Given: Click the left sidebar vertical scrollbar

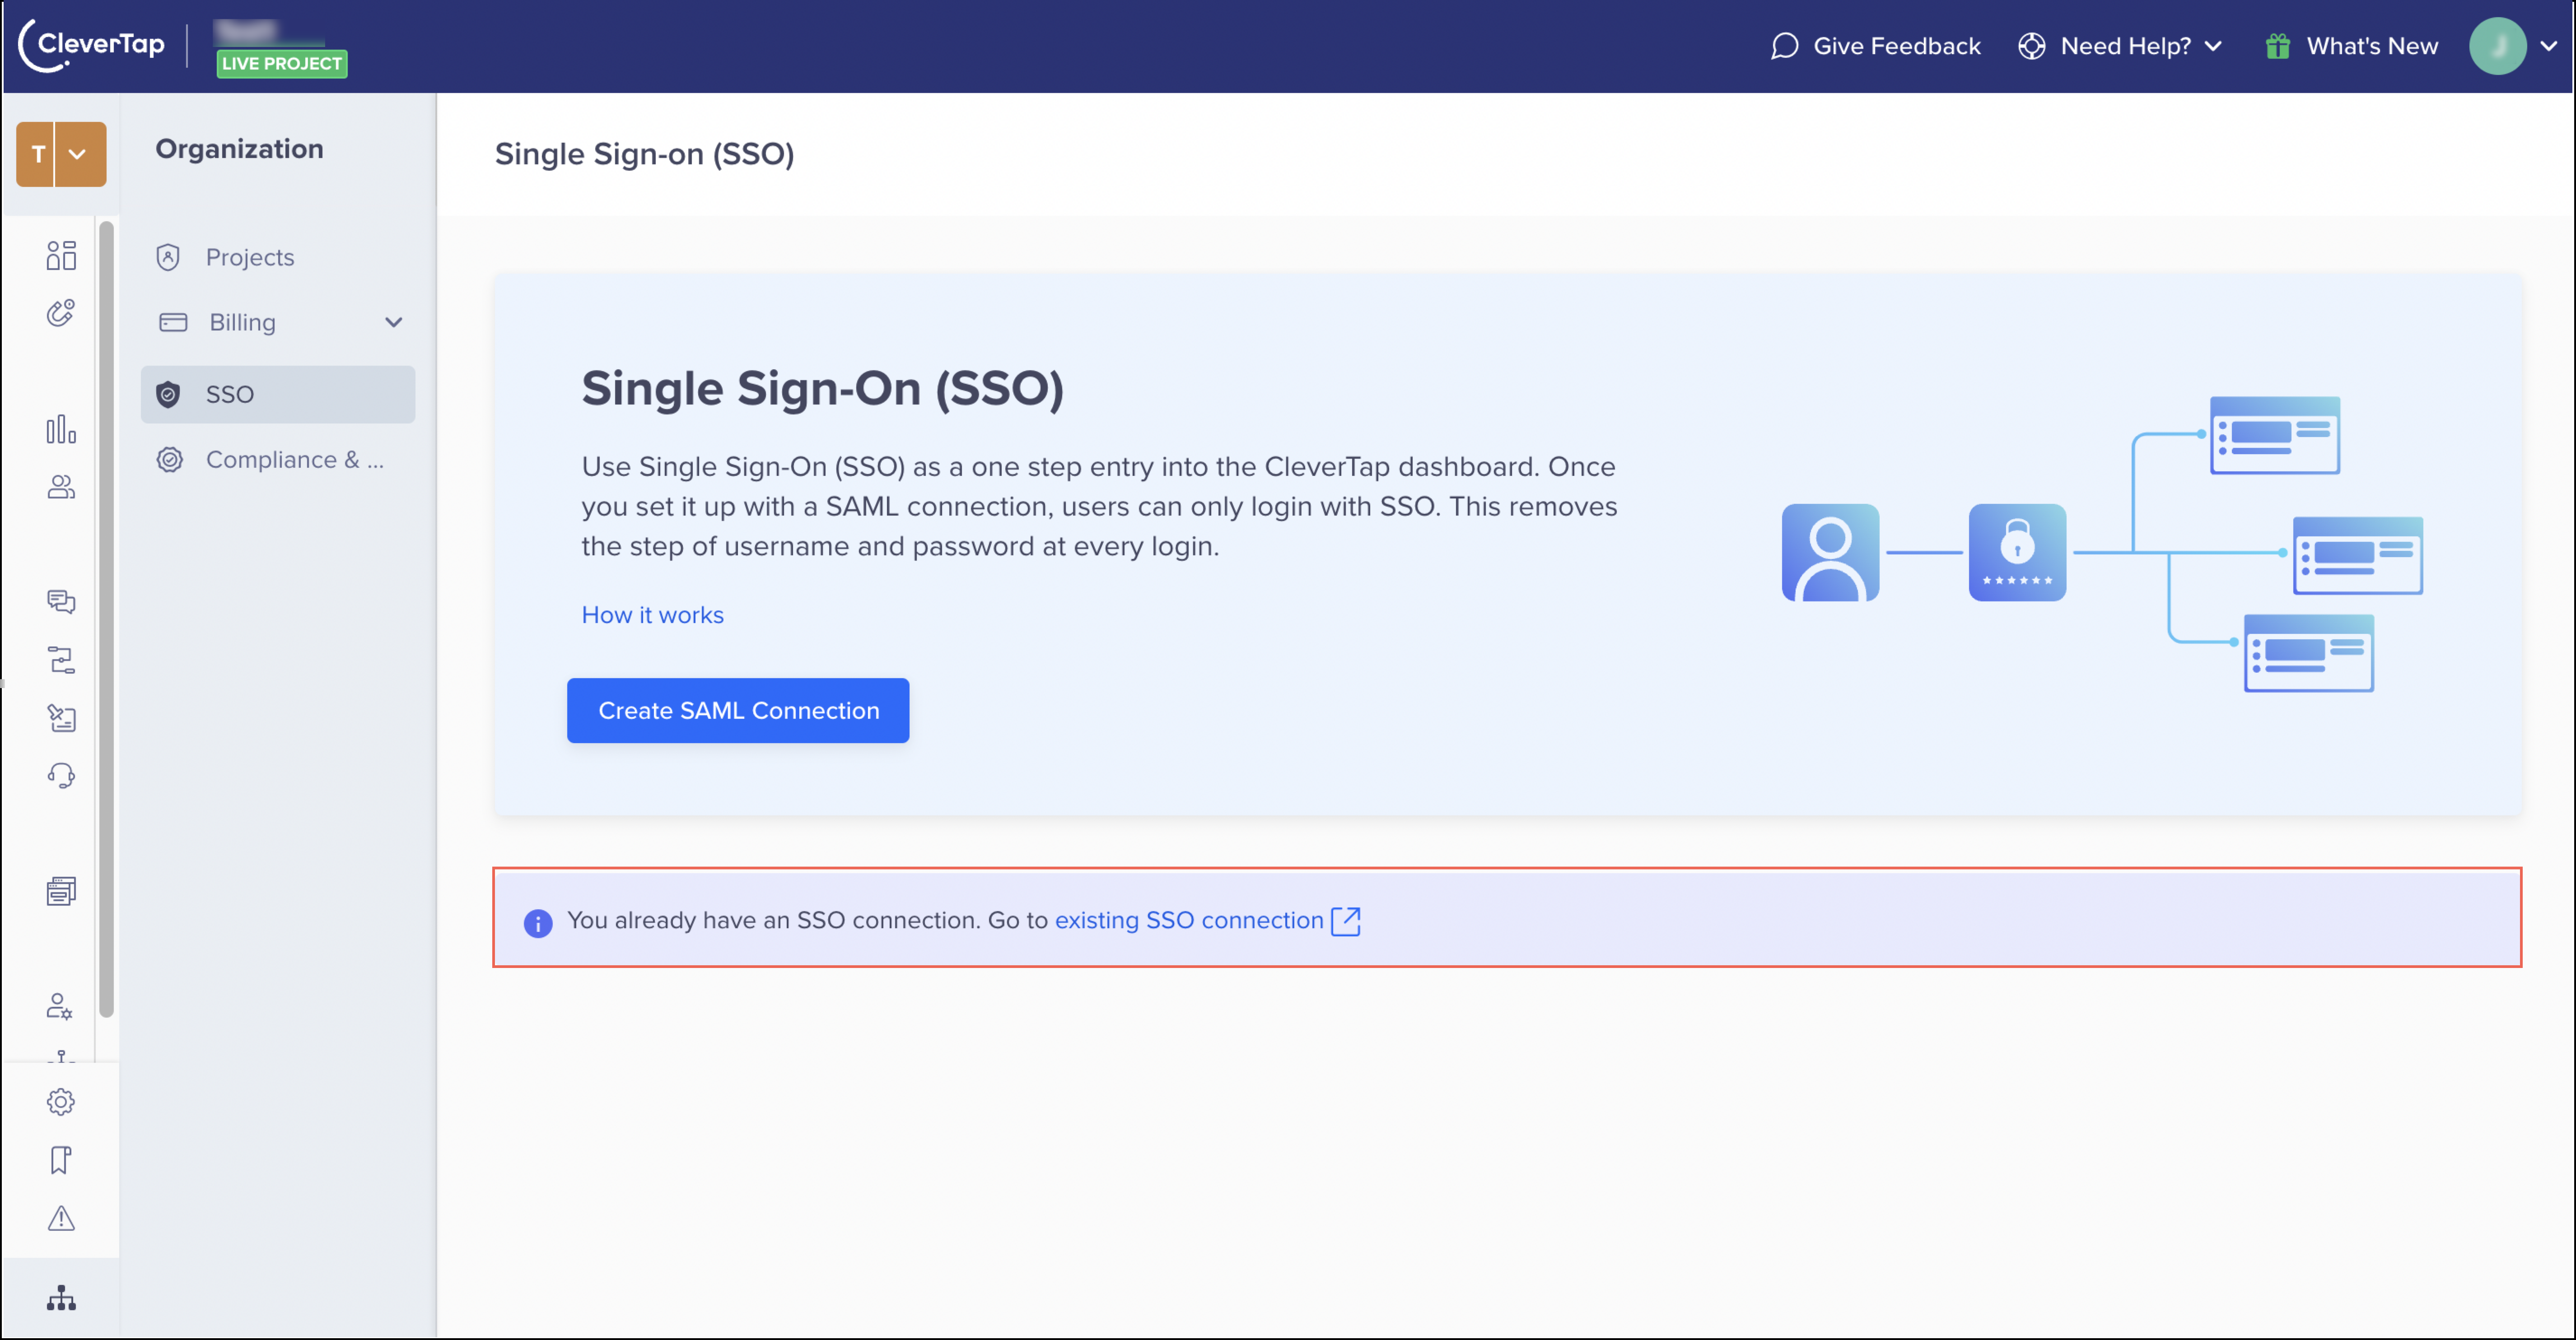Looking at the screenshot, I should 107,620.
